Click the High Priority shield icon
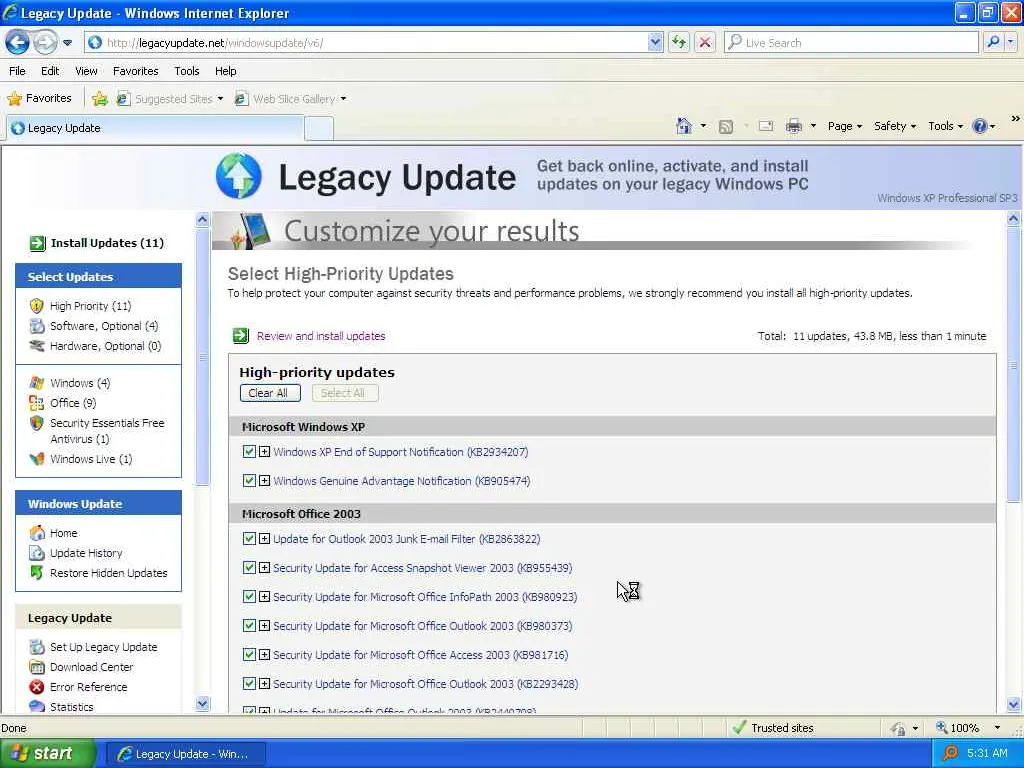Viewport: 1024px width, 768px height. point(37,306)
